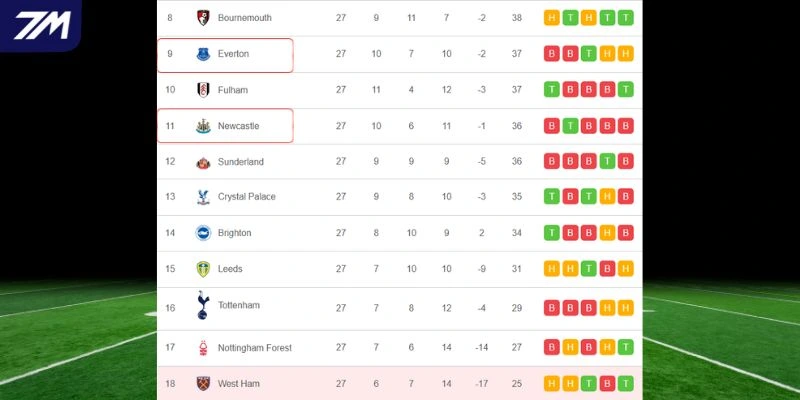This screenshot has height=400, width=800.
Task: Click the West Ham club crest
Action: (x=203, y=383)
